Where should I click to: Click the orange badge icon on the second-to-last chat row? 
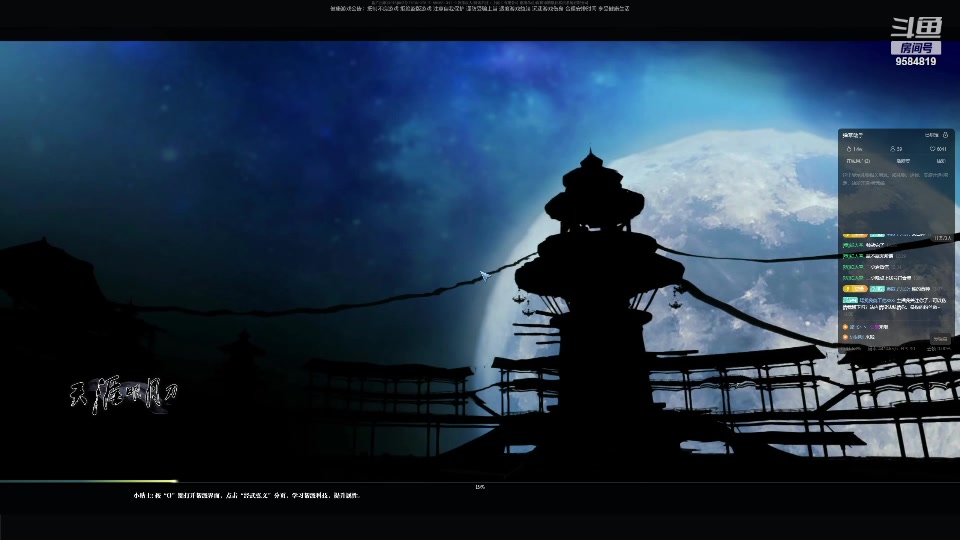(x=846, y=327)
